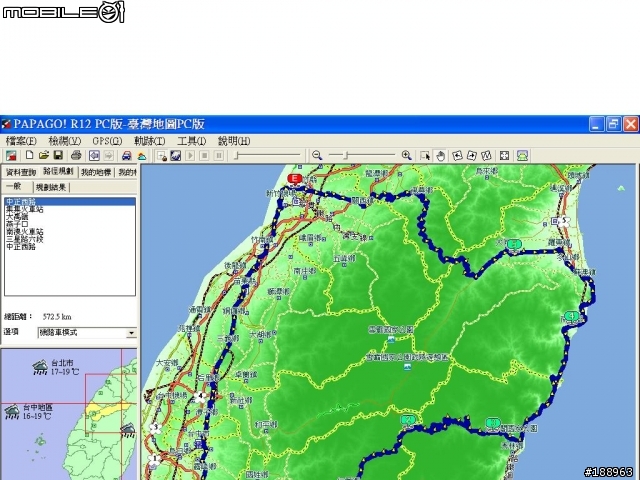Switch to the 資料查詢 tab
This screenshot has width=640, height=480.
click(x=20, y=173)
